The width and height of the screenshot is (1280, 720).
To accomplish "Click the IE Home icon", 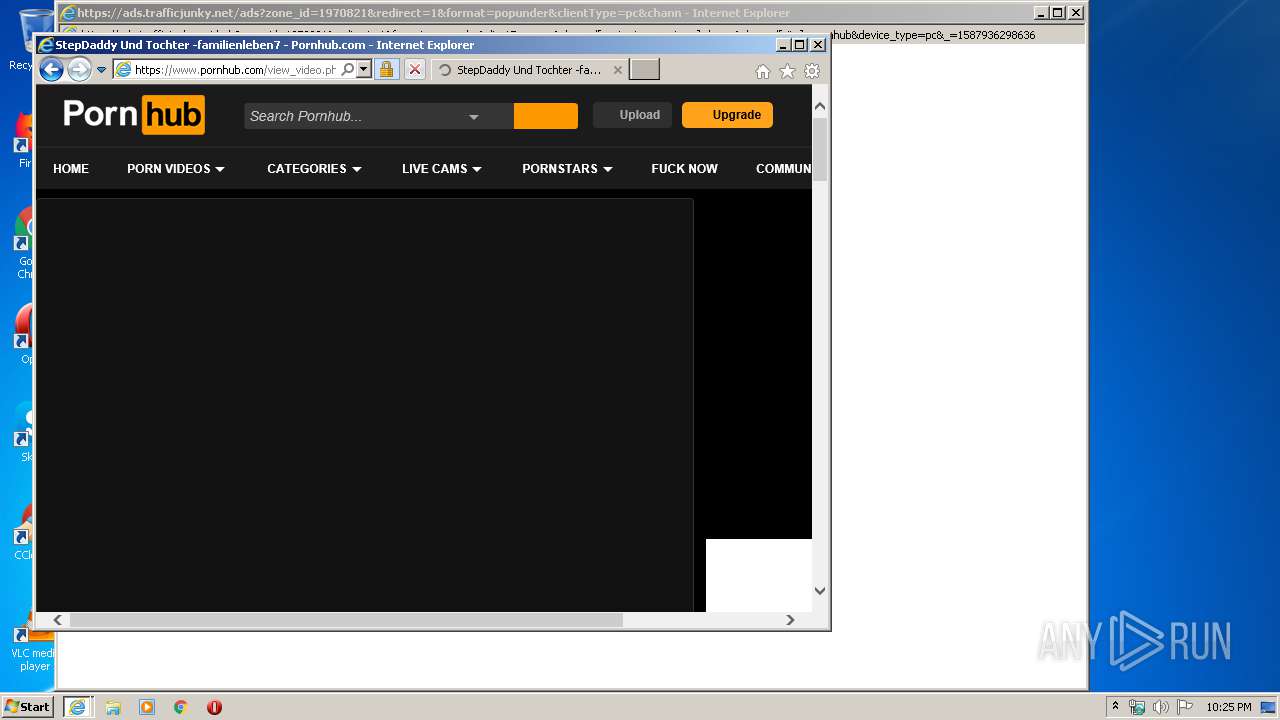I will [x=763, y=71].
